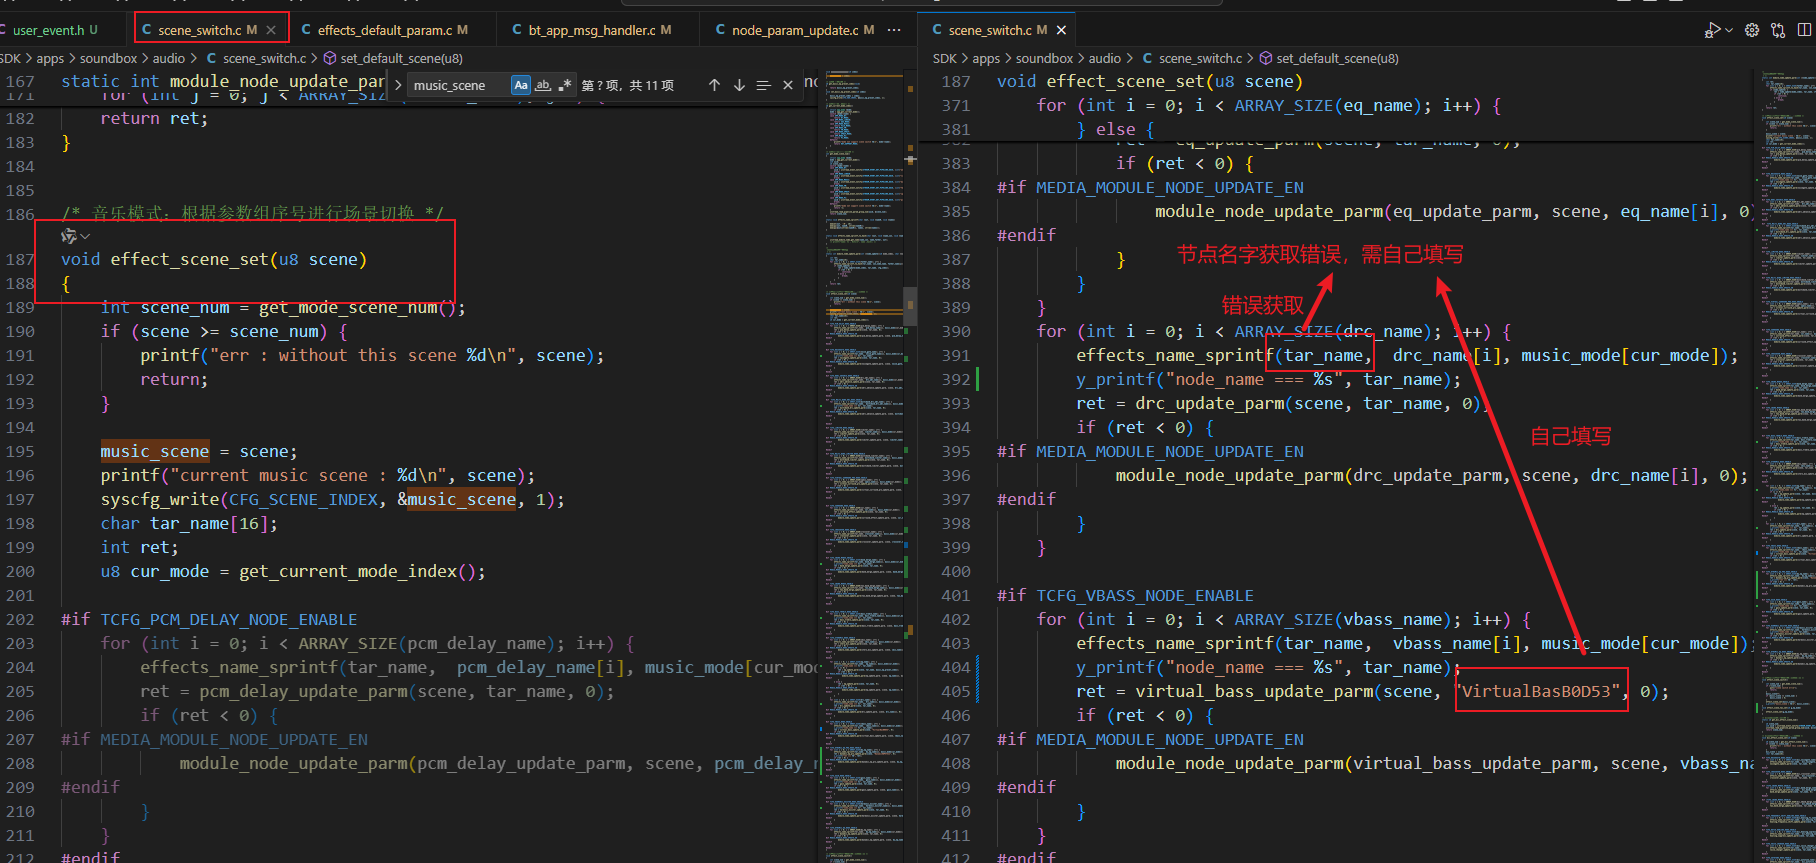The image size is (1816, 863).
Task: Toggle Match Whole Word in find widget
Action: 543,85
